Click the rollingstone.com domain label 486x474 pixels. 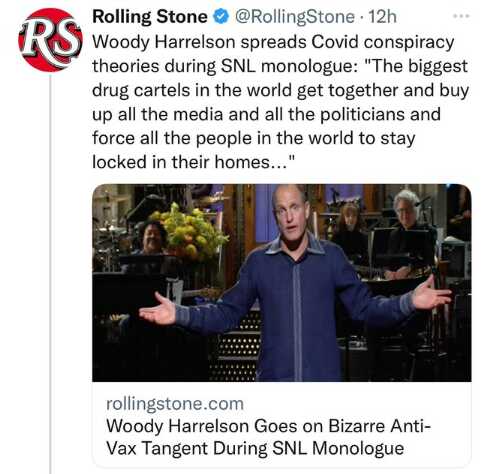[175, 404]
